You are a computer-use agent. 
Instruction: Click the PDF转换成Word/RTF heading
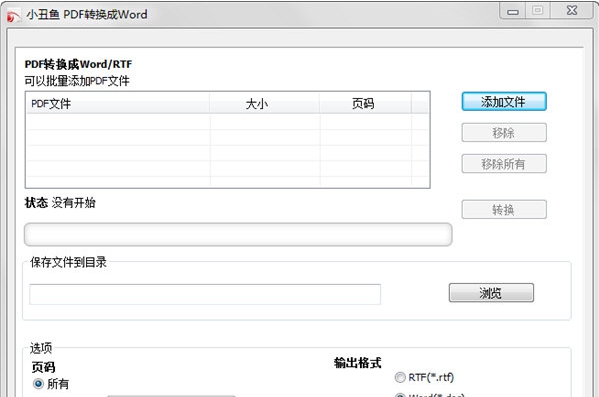coord(78,64)
